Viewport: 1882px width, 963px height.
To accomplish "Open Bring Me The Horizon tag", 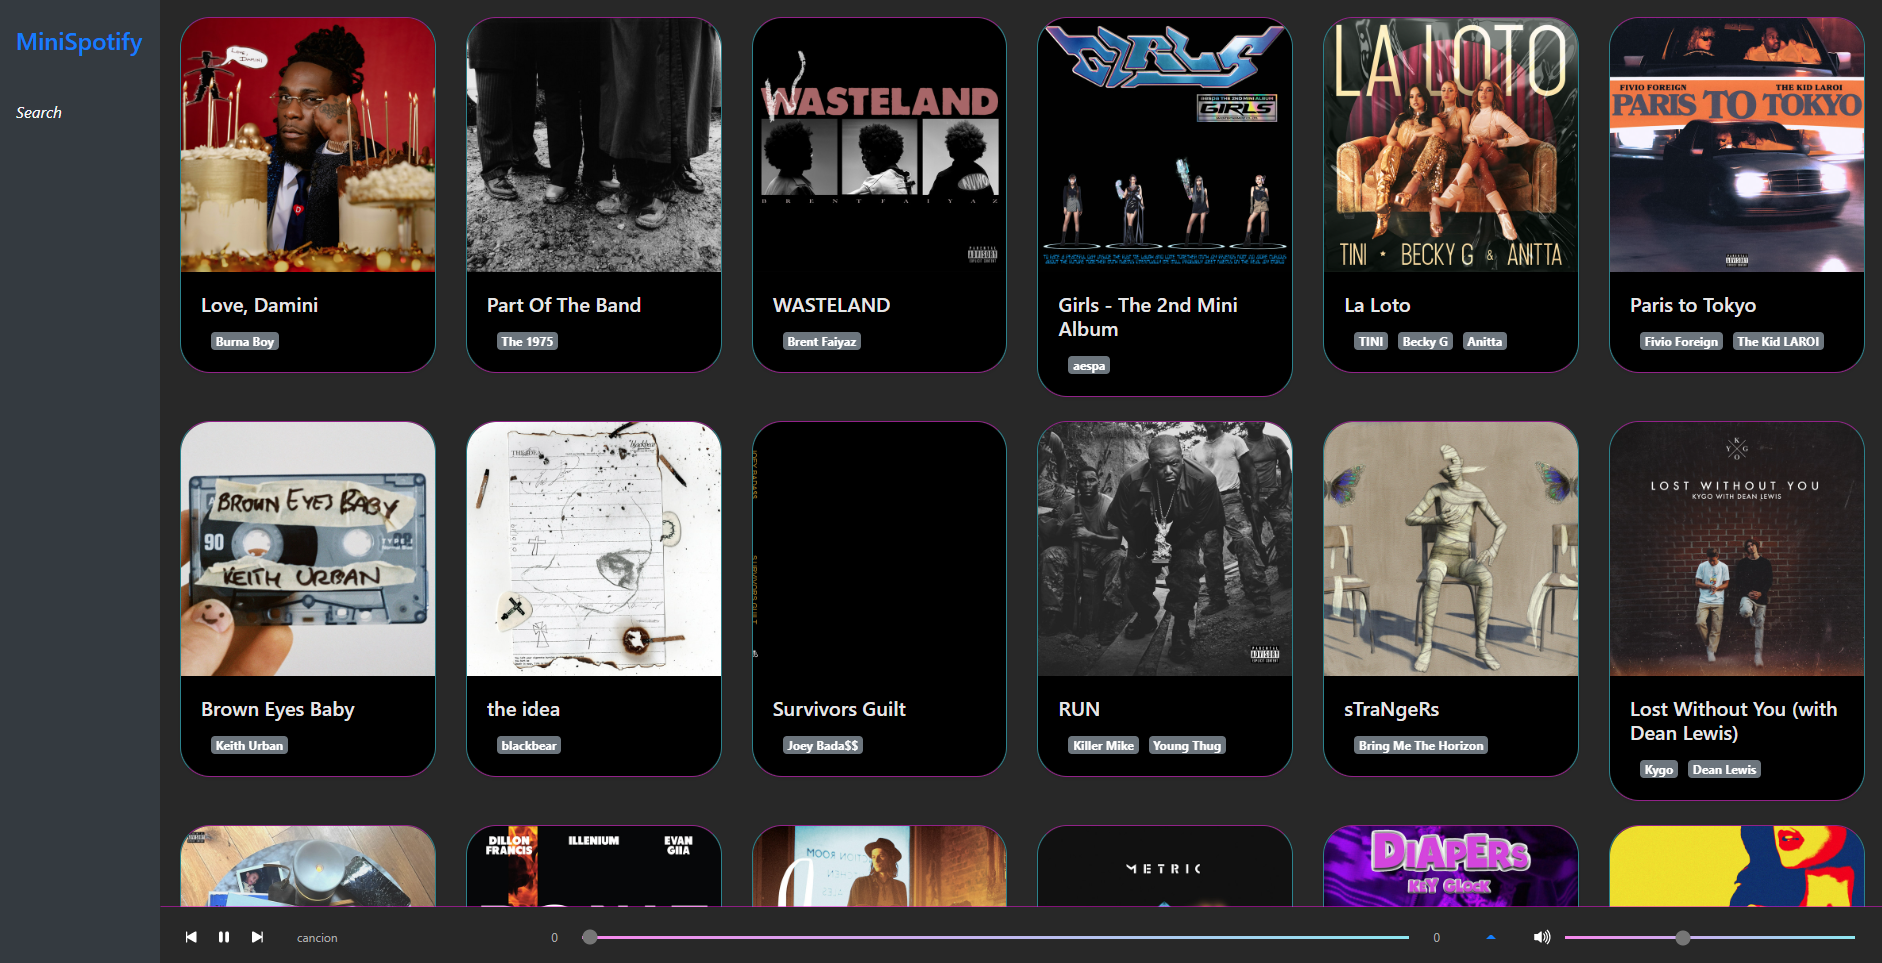I will 1421,745.
